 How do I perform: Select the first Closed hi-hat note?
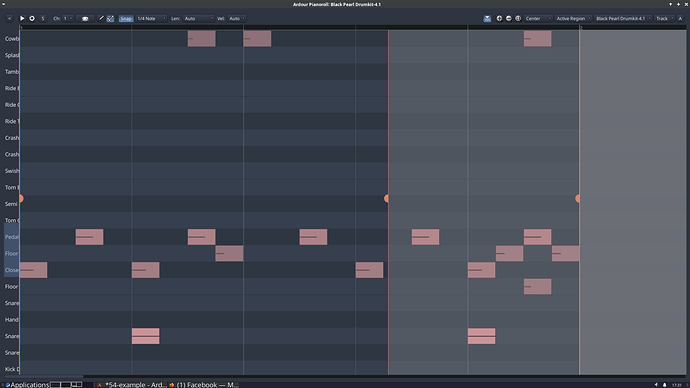[x=33, y=270]
